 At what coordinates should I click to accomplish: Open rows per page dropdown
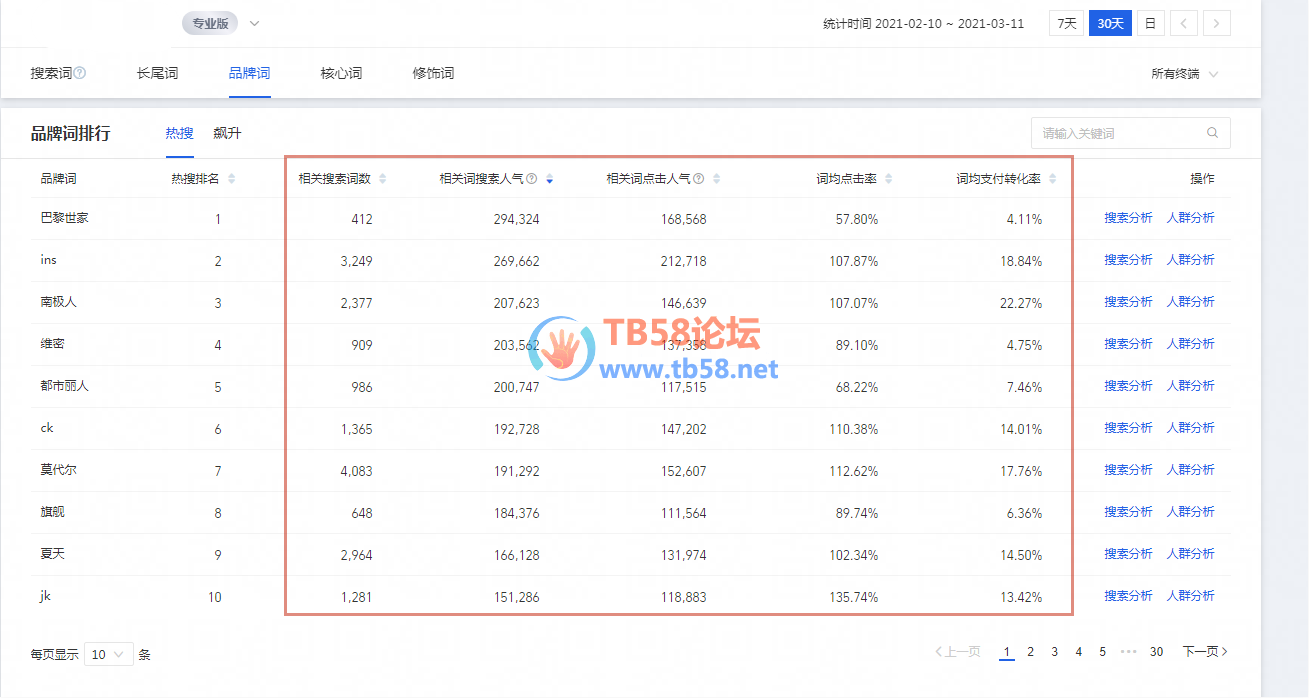[x=108, y=654]
